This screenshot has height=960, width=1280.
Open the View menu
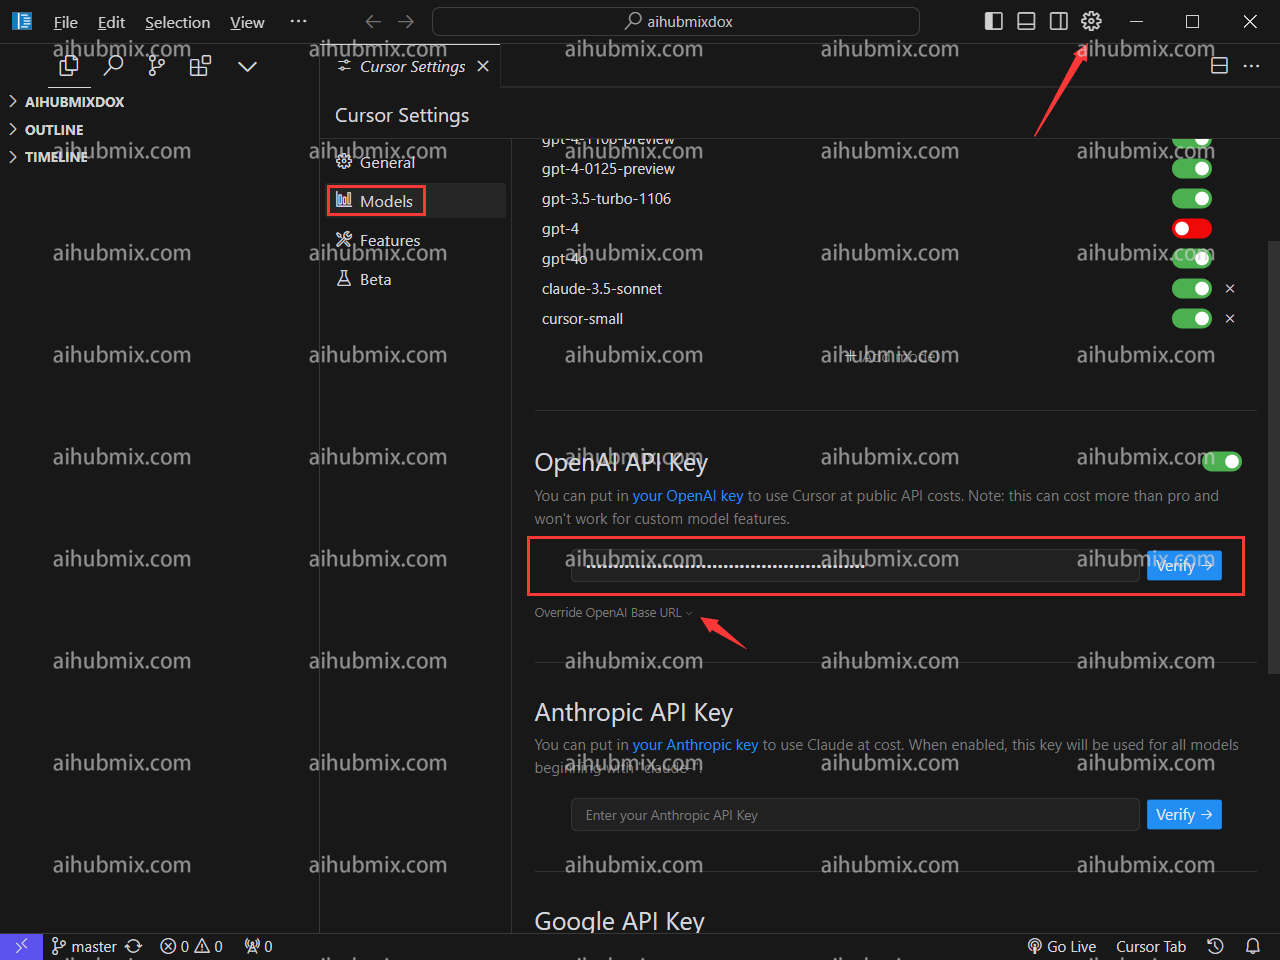coord(247,22)
